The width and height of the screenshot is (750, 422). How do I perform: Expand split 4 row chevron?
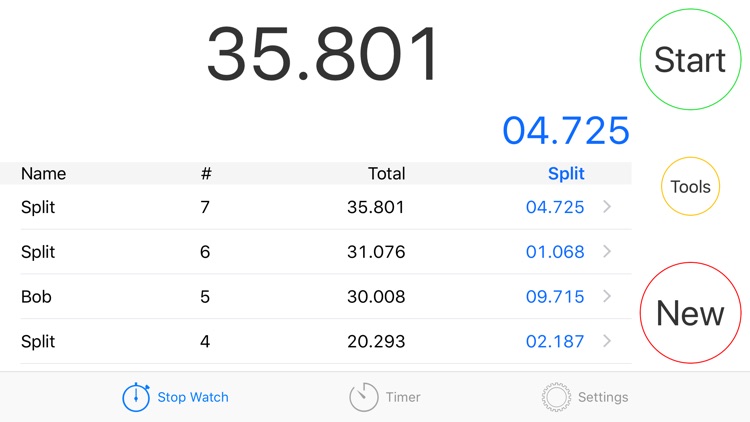coord(607,341)
